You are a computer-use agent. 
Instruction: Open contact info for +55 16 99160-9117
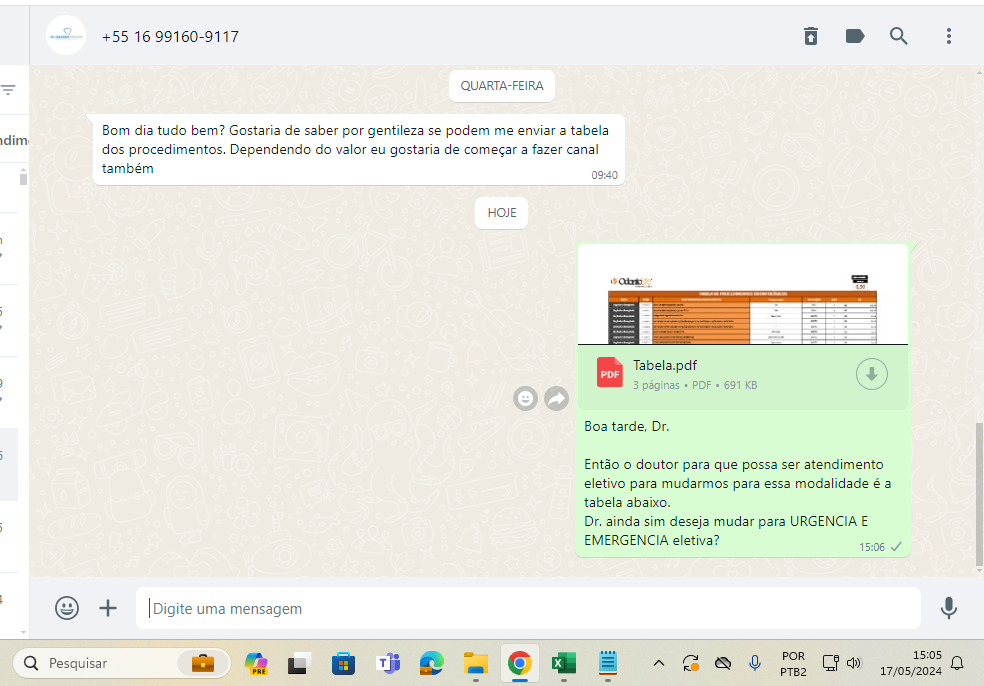coord(170,37)
